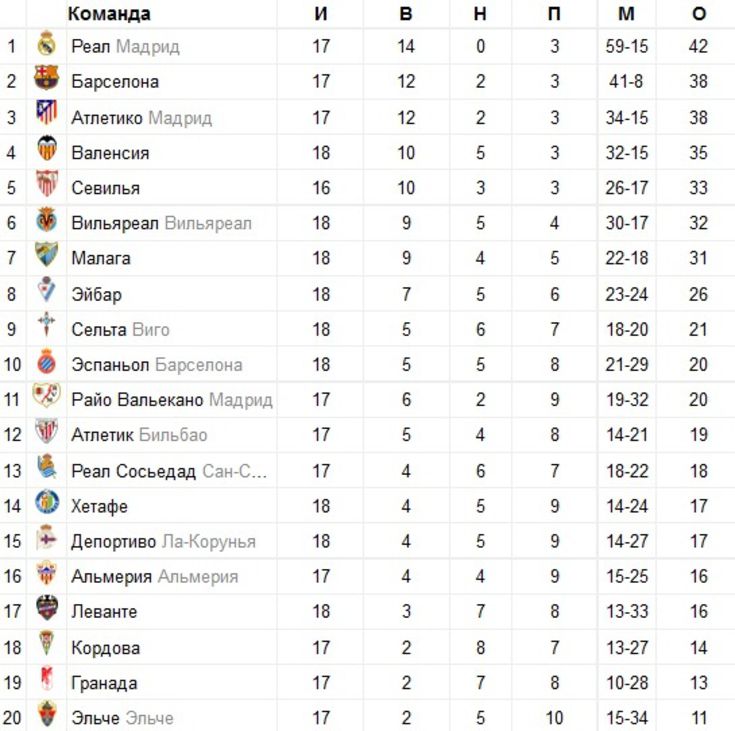
Task: Click the Getafe blue crest icon
Action: coord(47,502)
